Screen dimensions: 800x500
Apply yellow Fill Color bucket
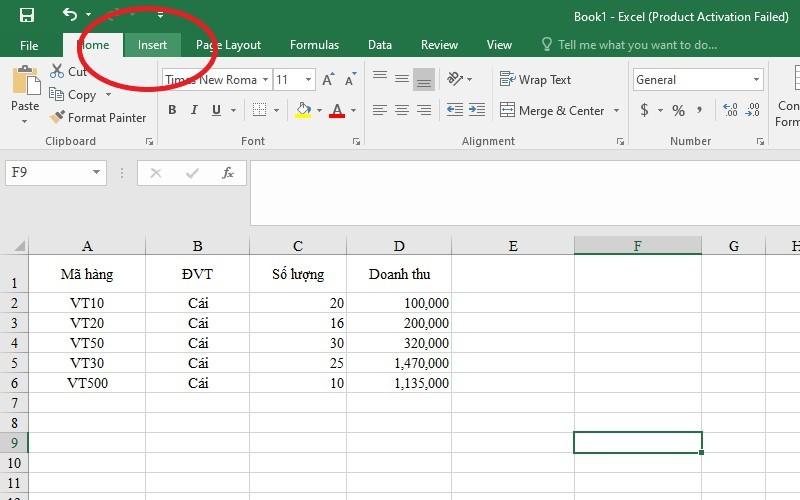(303, 110)
